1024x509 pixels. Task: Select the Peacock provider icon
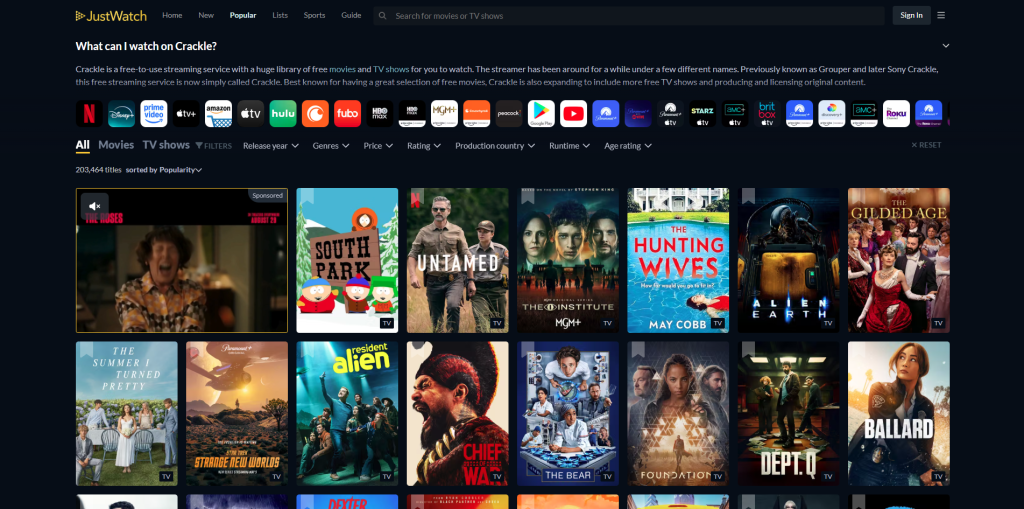tap(509, 114)
